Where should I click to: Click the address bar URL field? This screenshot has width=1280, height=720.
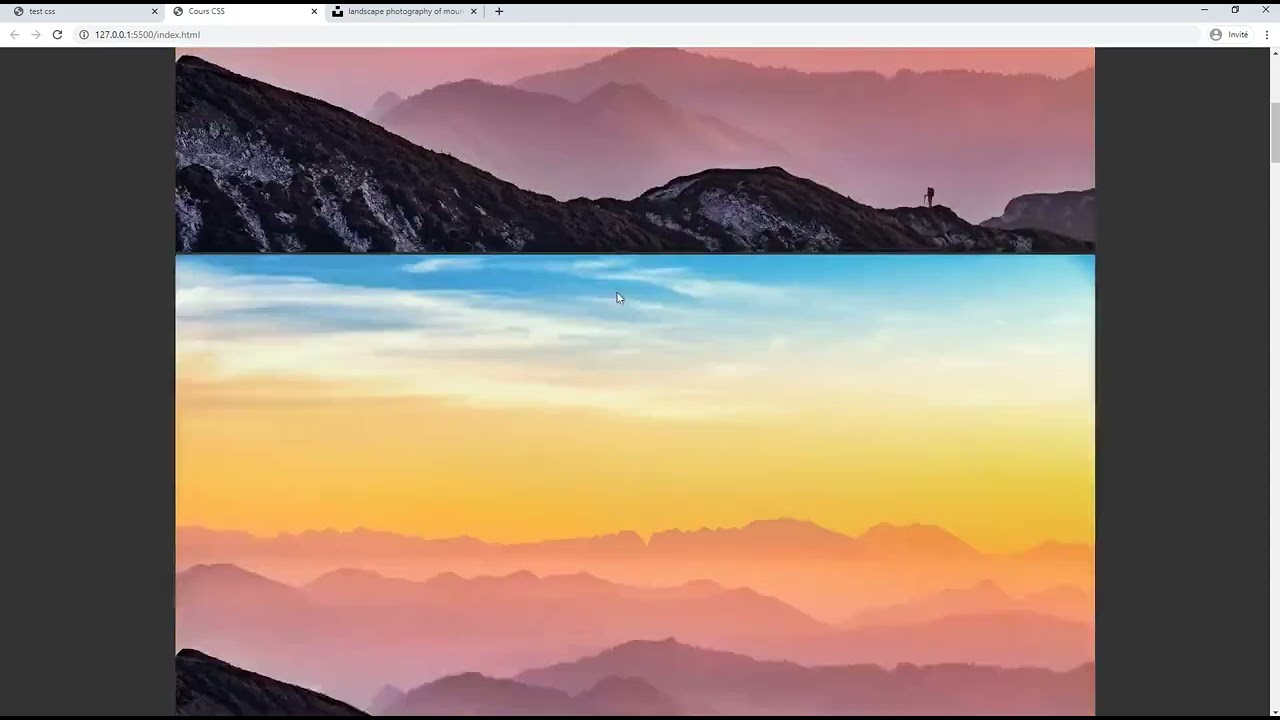[636, 34]
